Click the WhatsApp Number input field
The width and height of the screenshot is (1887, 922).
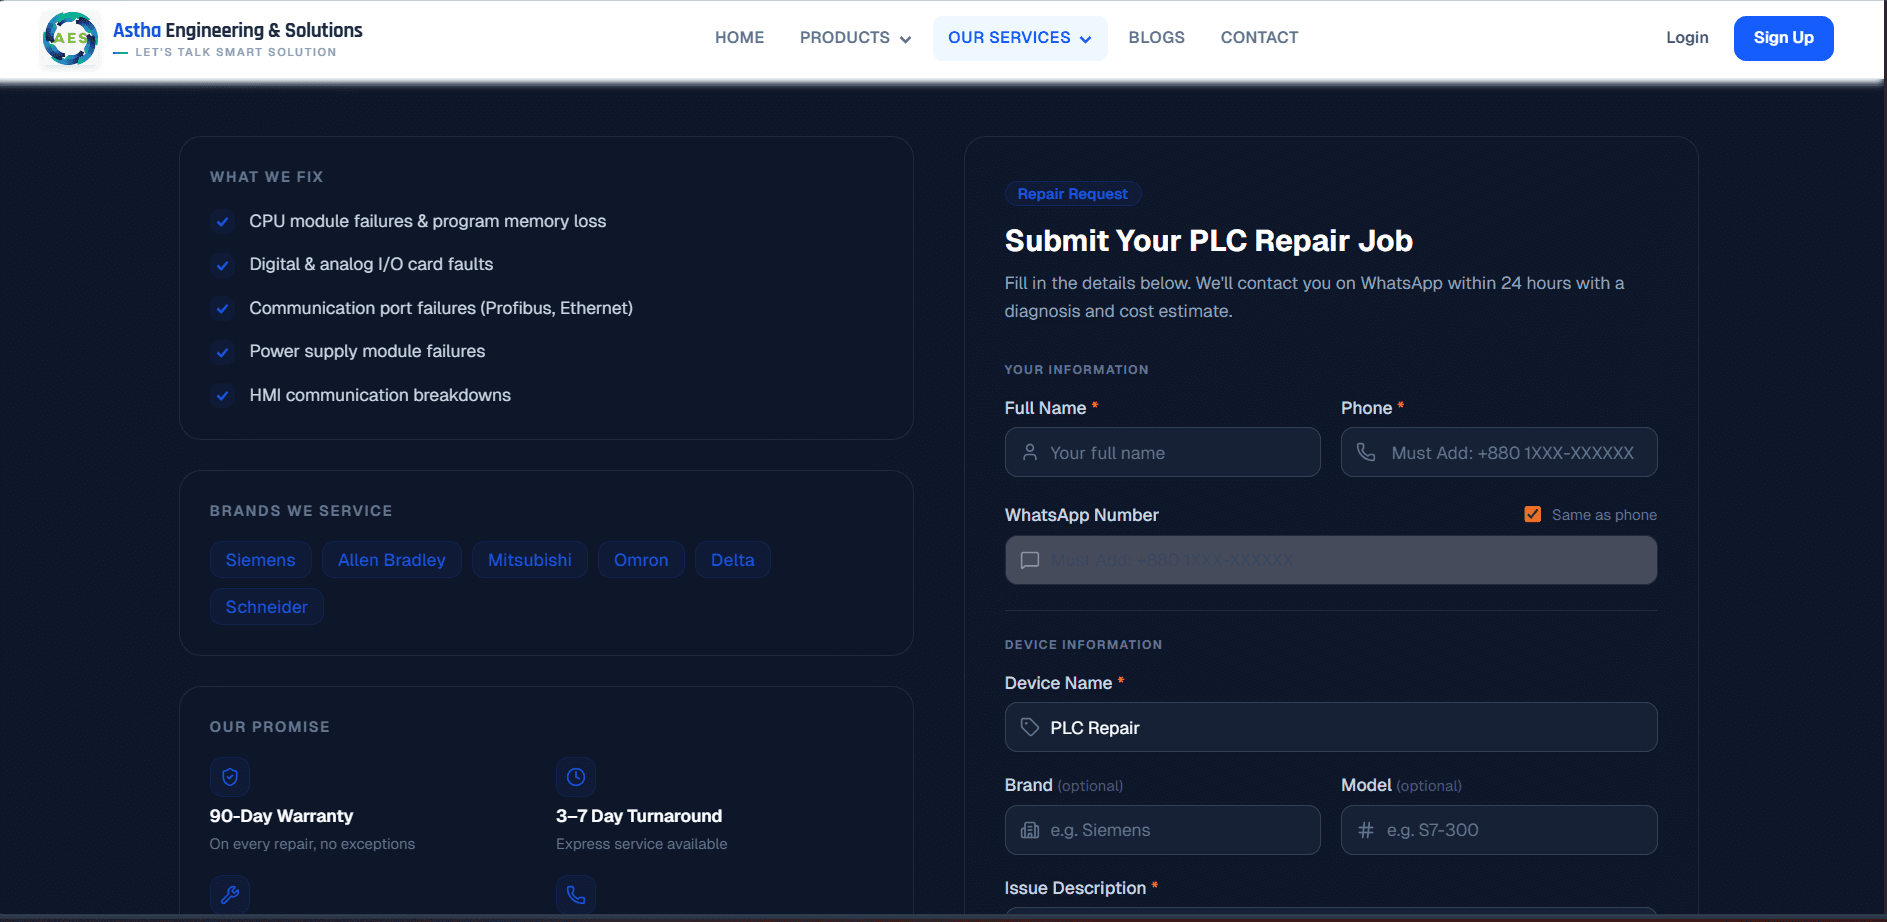tap(1331, 560)
